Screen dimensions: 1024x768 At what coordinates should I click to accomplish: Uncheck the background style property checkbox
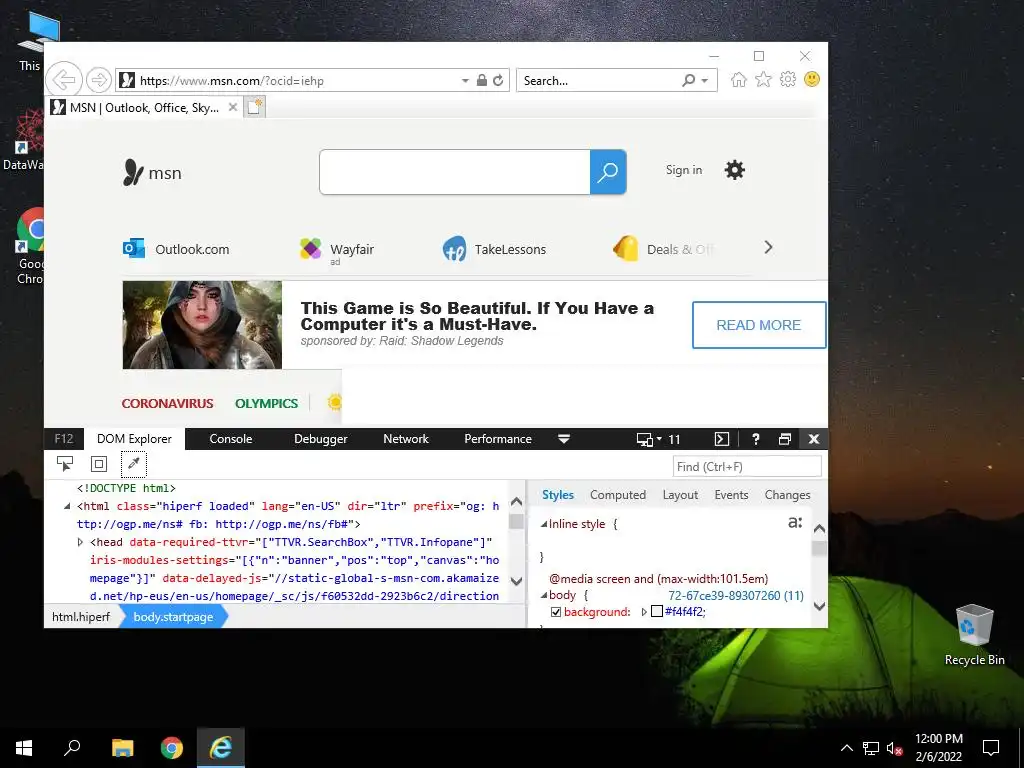tap(556, 612)
